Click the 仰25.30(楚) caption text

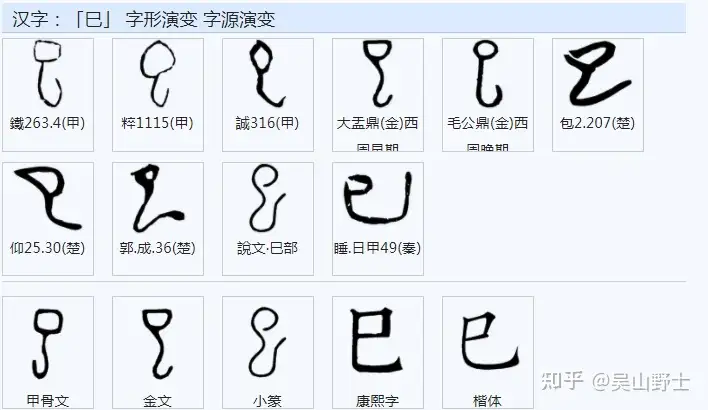click(x=47, y=247)
